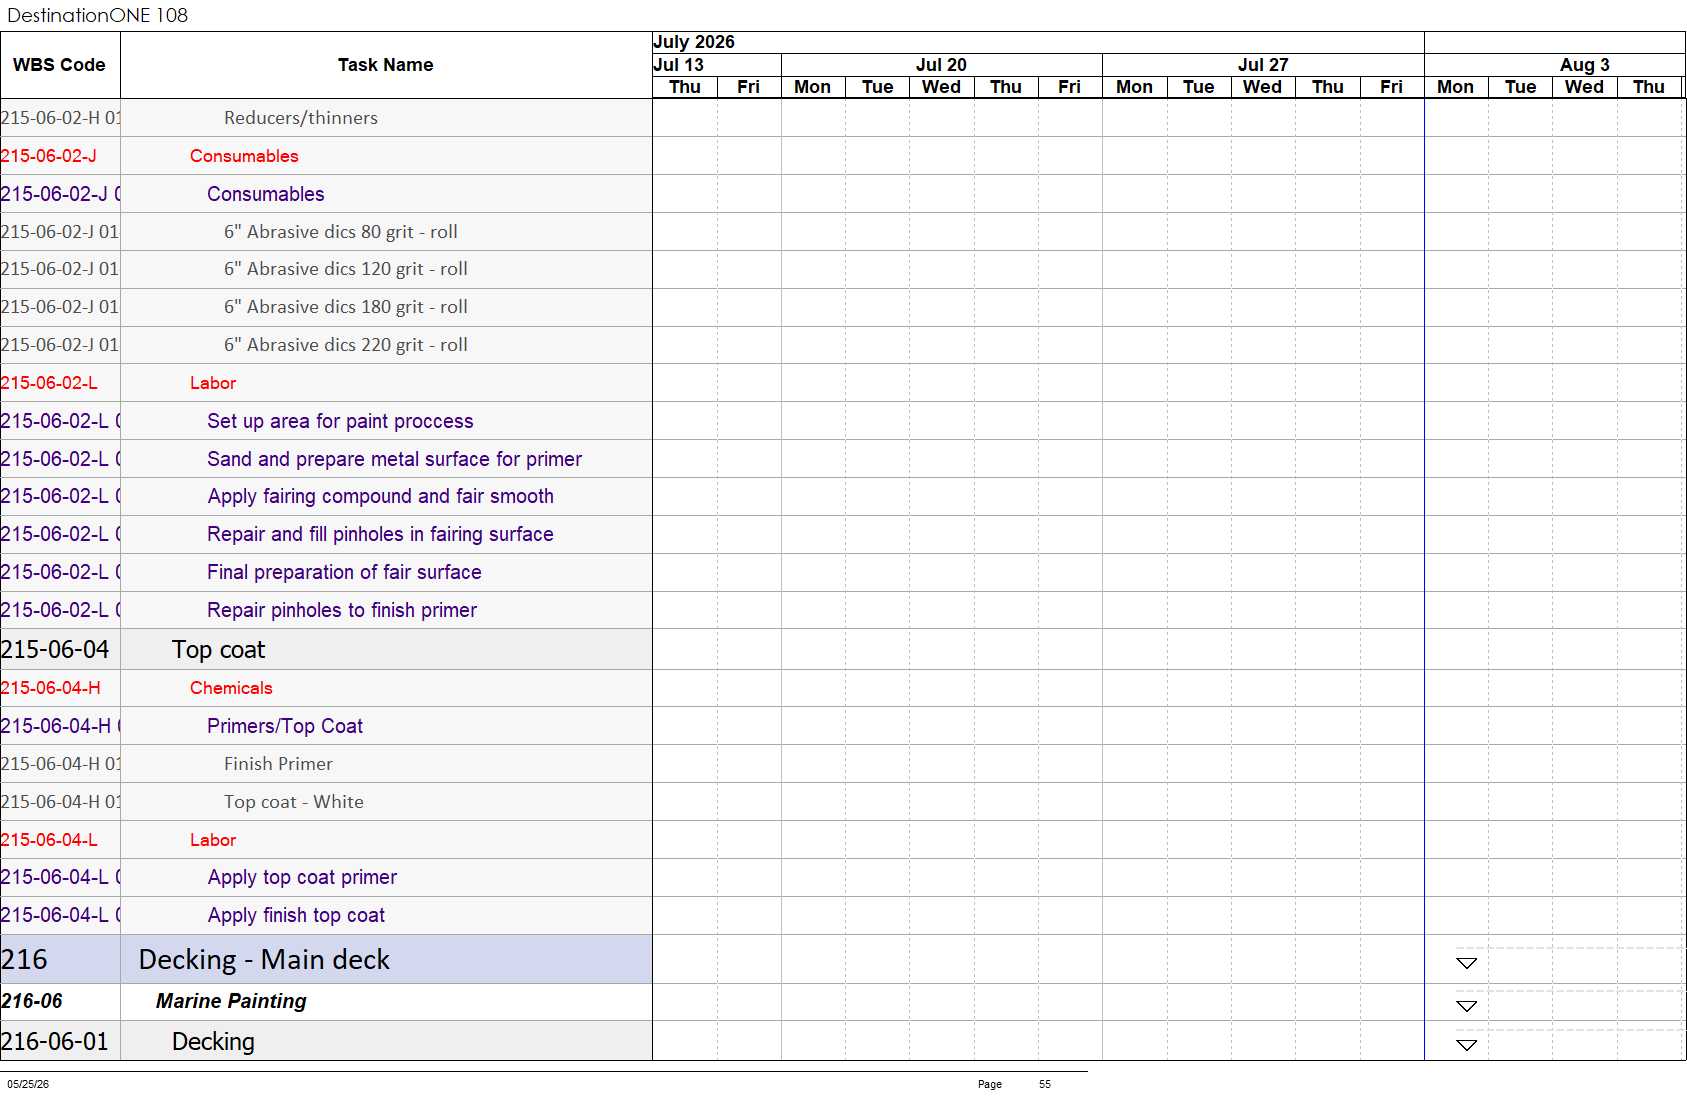Select Apply top coat primer task
The image size is (1687, 1097).
pyautogui.click(x=302, y=877)
